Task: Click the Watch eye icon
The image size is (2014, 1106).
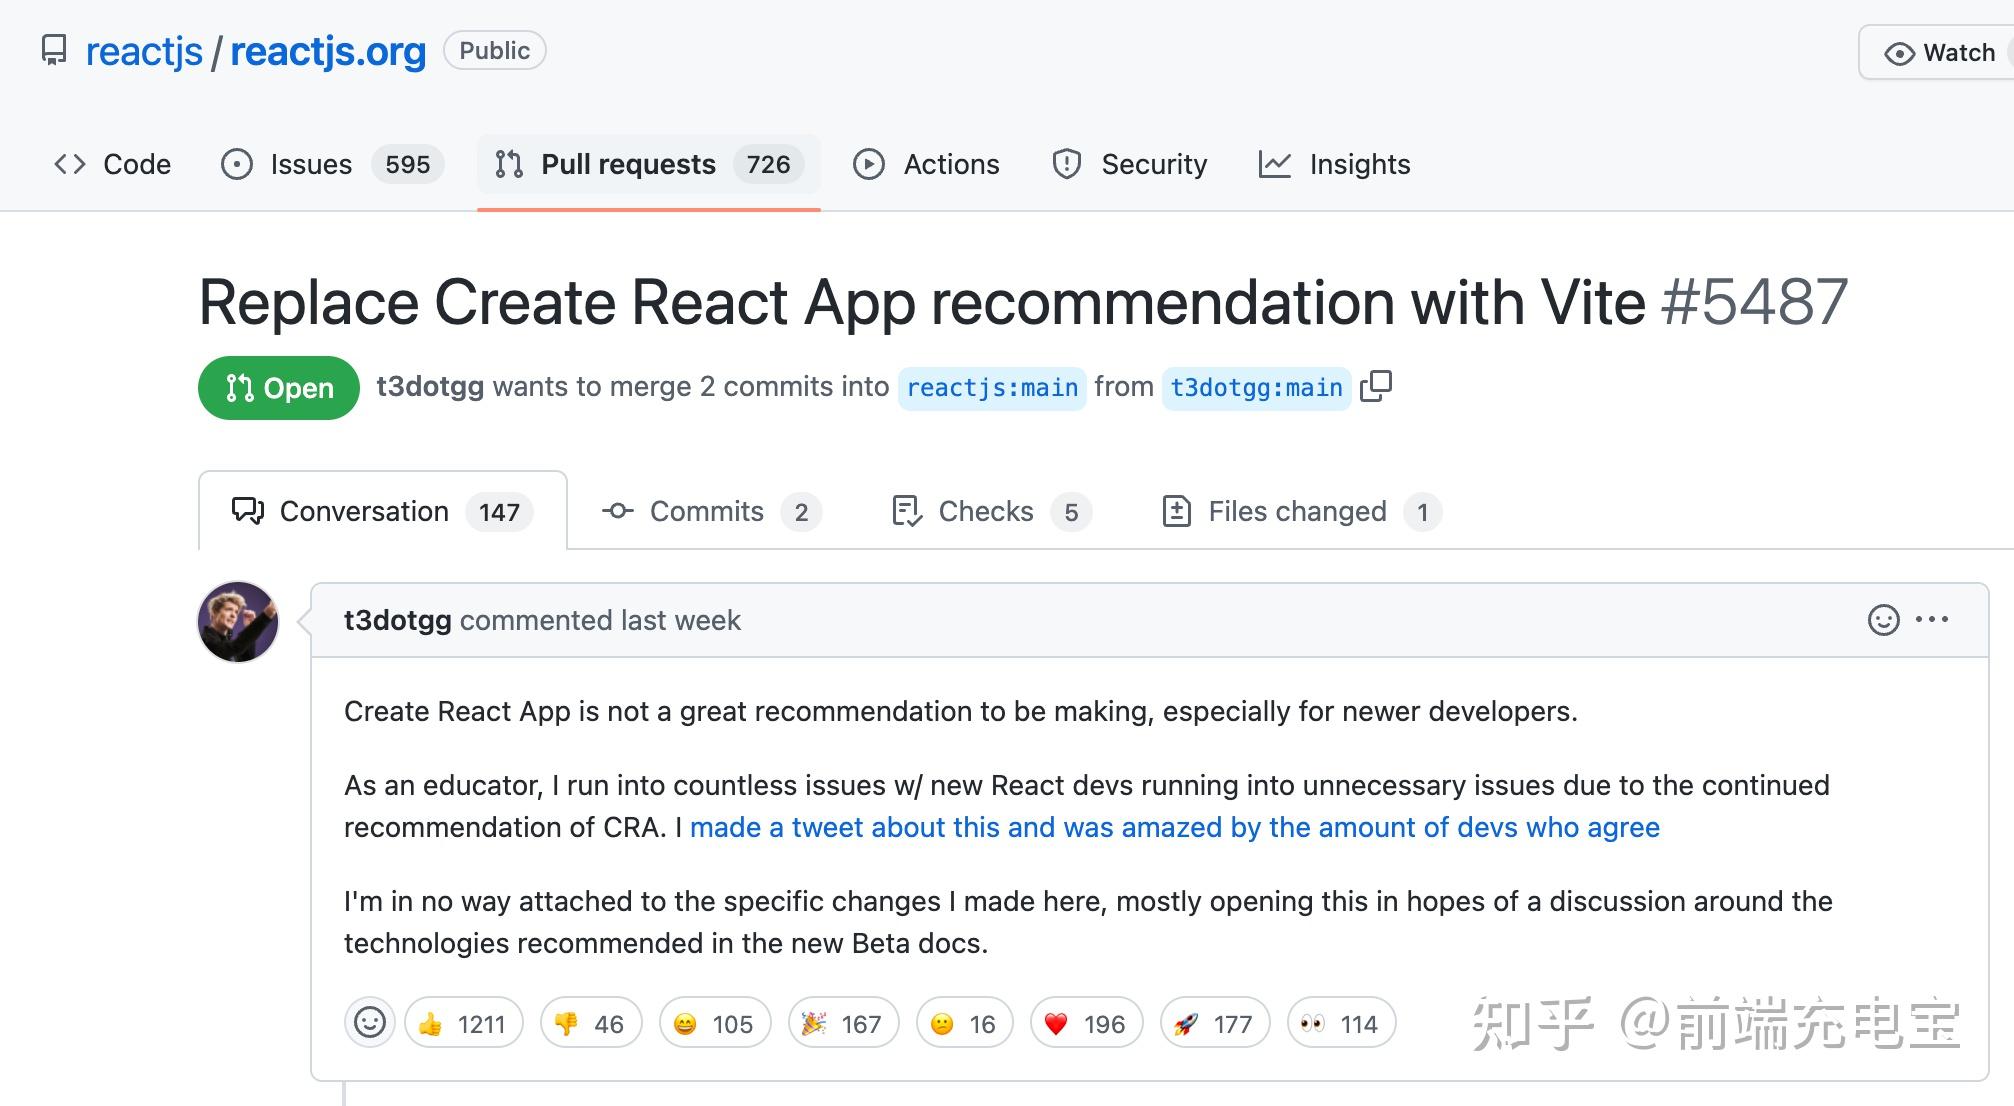Action: pos(1898,52)
